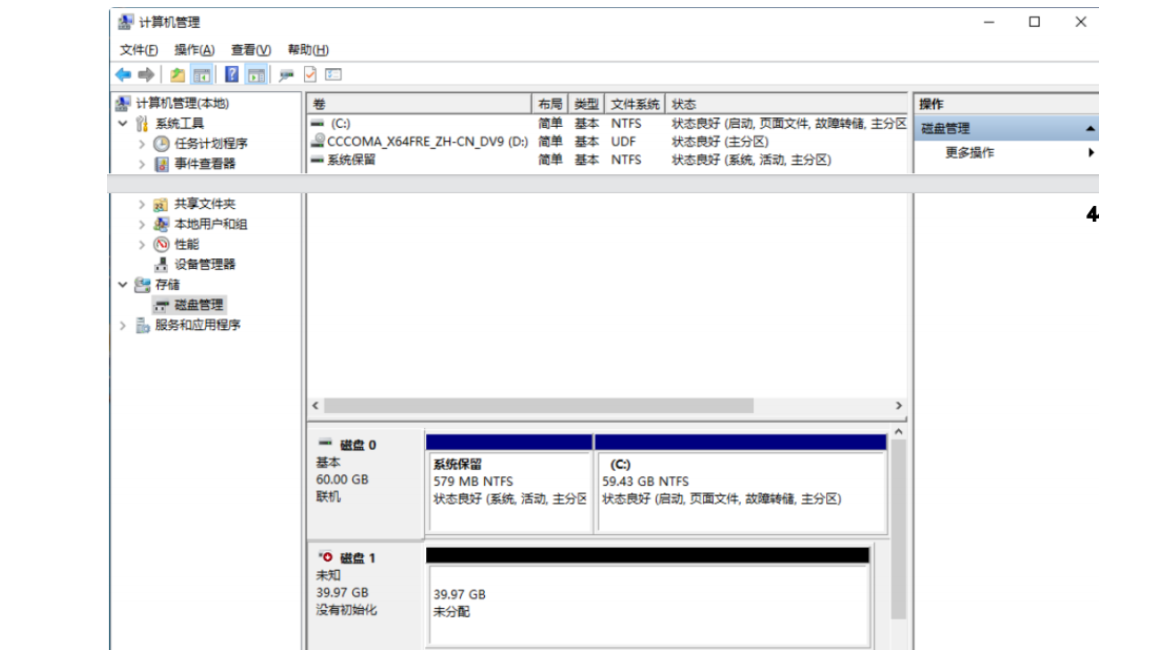Viewport: 1175px width, 650px height.
Task: Expand the 服务和应用程序 tree branch
Action: [120, 324]
